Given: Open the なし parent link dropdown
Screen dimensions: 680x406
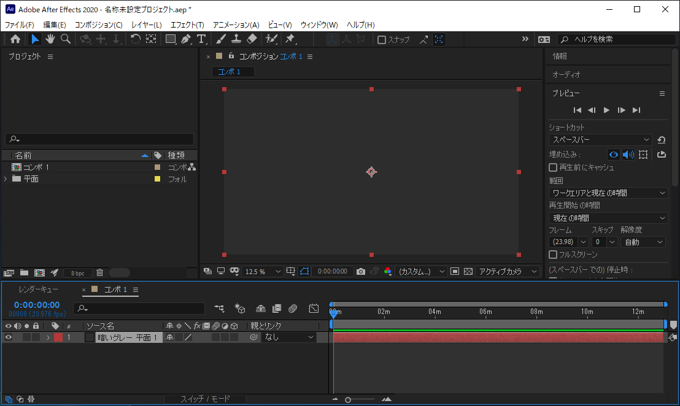Looking at the screenshot, I should click(288, 337).
